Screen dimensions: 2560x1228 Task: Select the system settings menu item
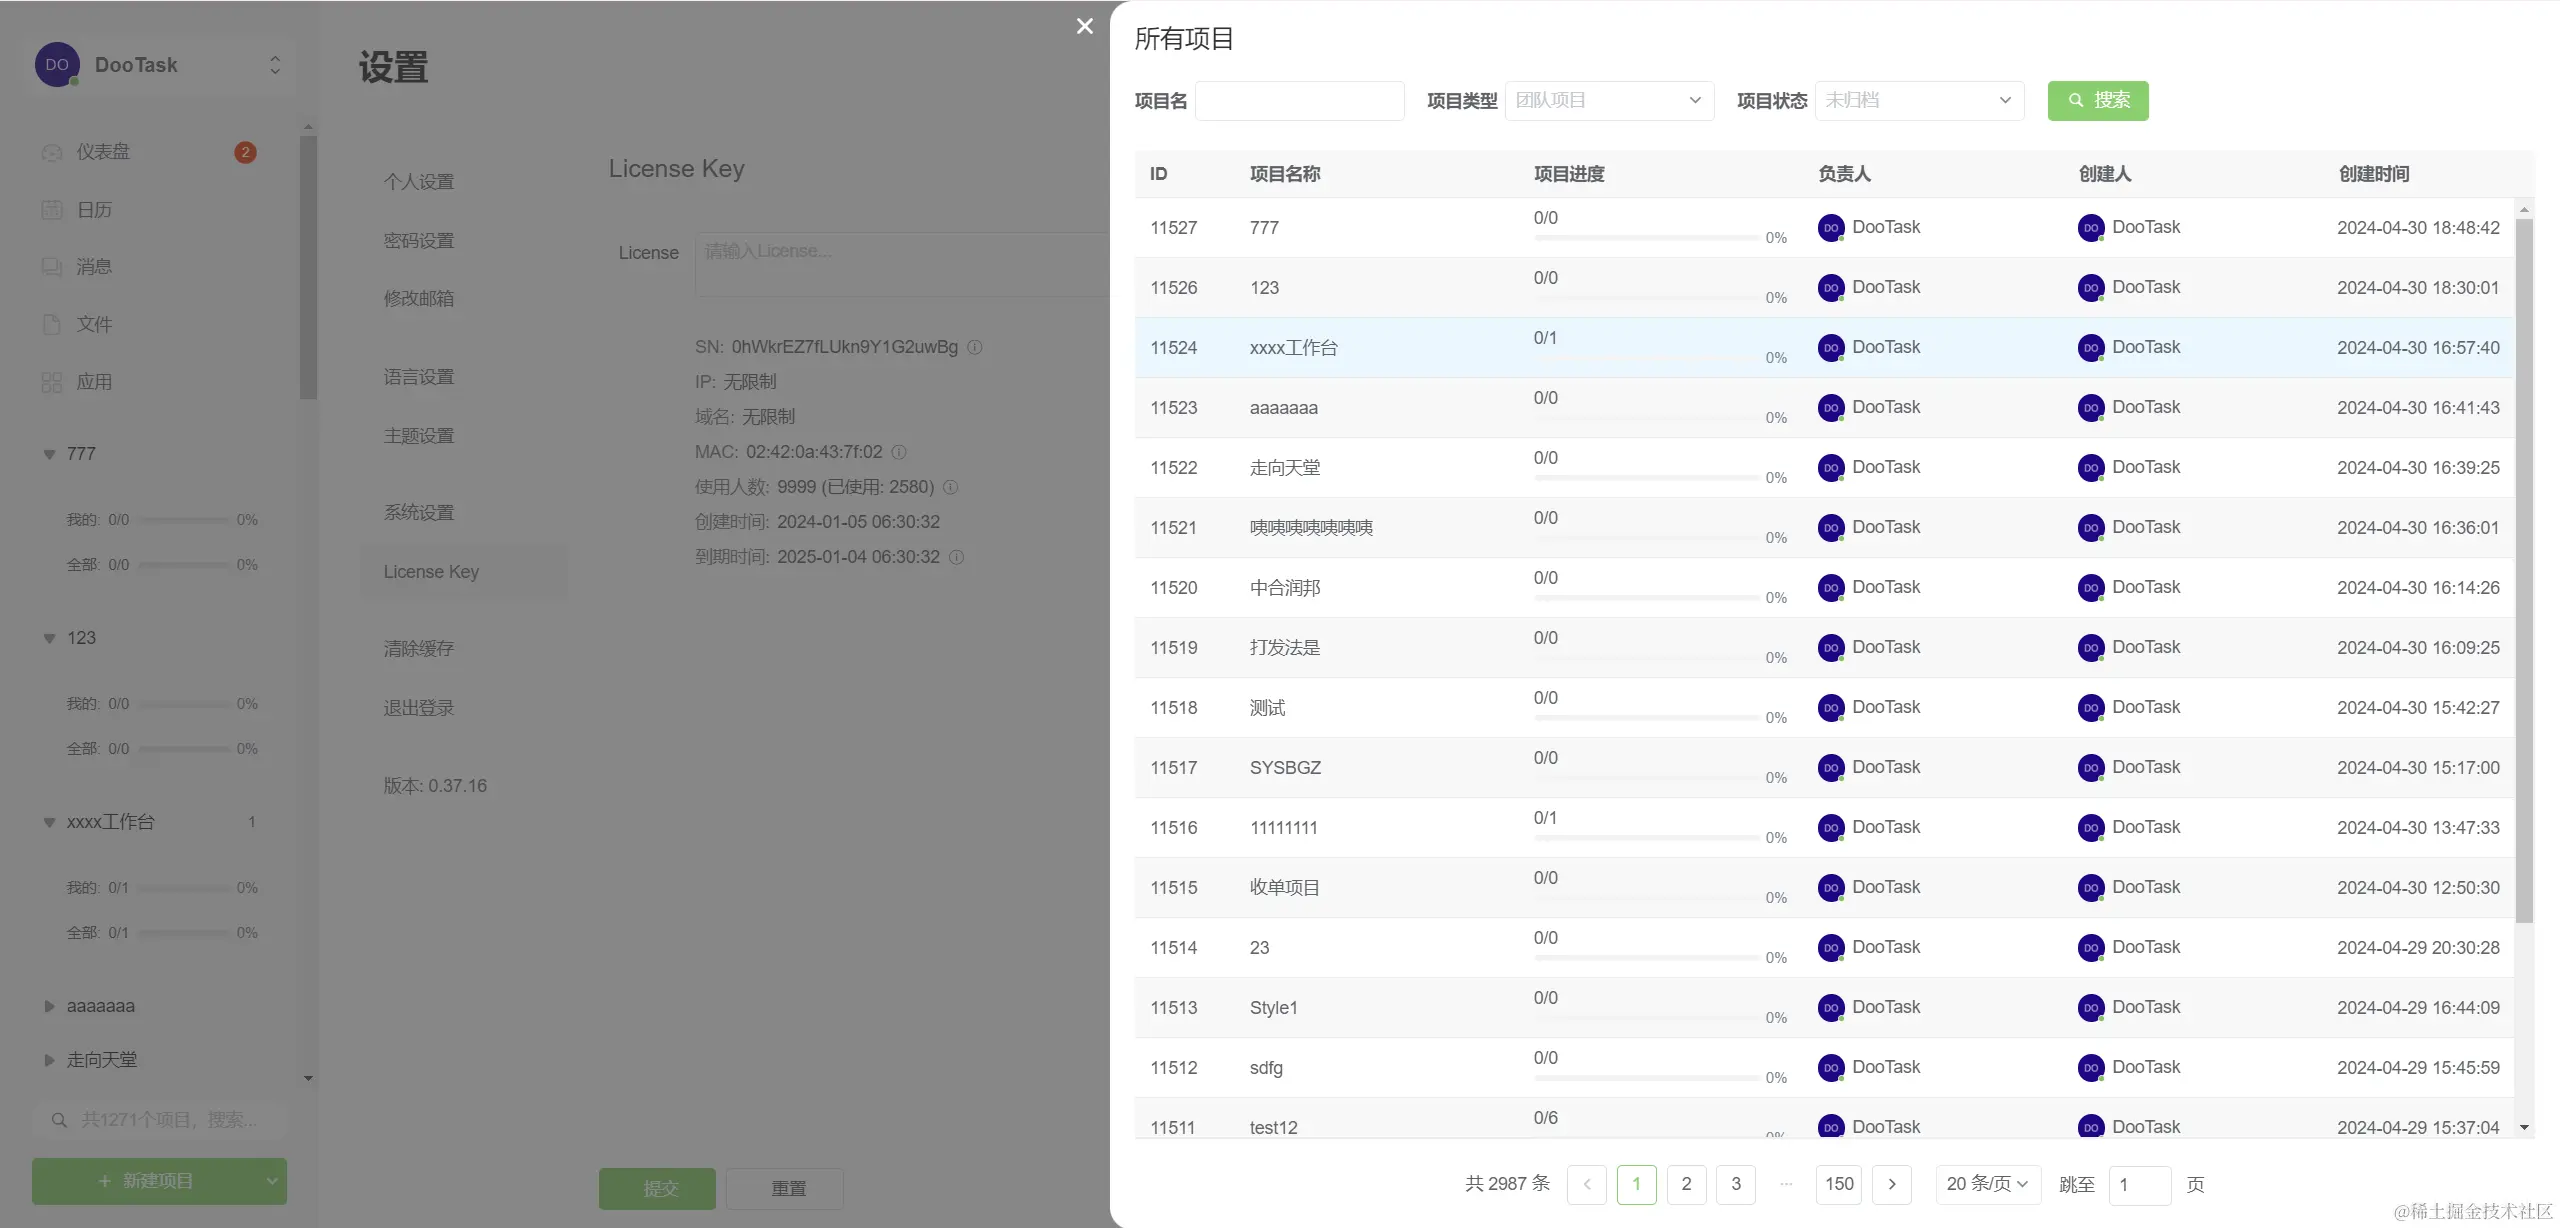[419, 513]
